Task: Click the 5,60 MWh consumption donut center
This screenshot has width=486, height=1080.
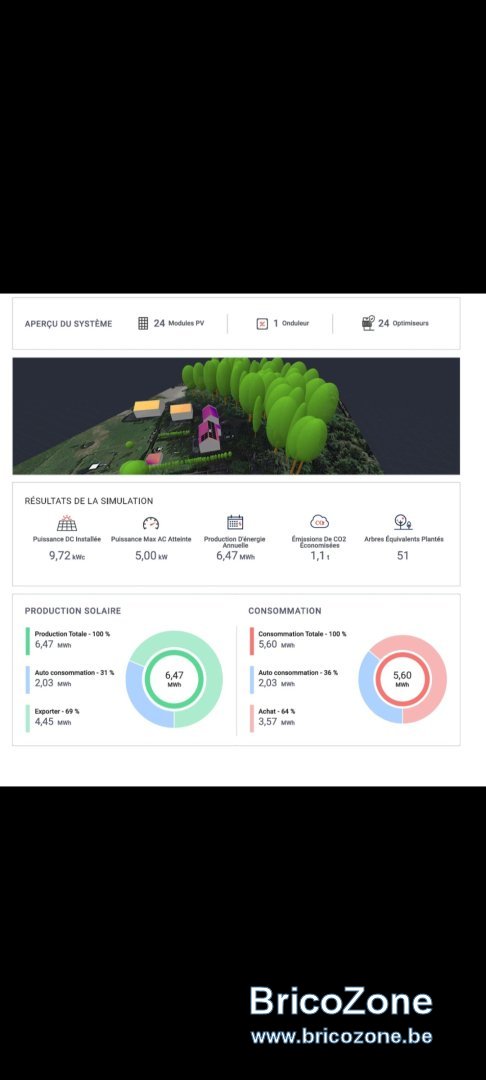Action: tap(402, 679)
